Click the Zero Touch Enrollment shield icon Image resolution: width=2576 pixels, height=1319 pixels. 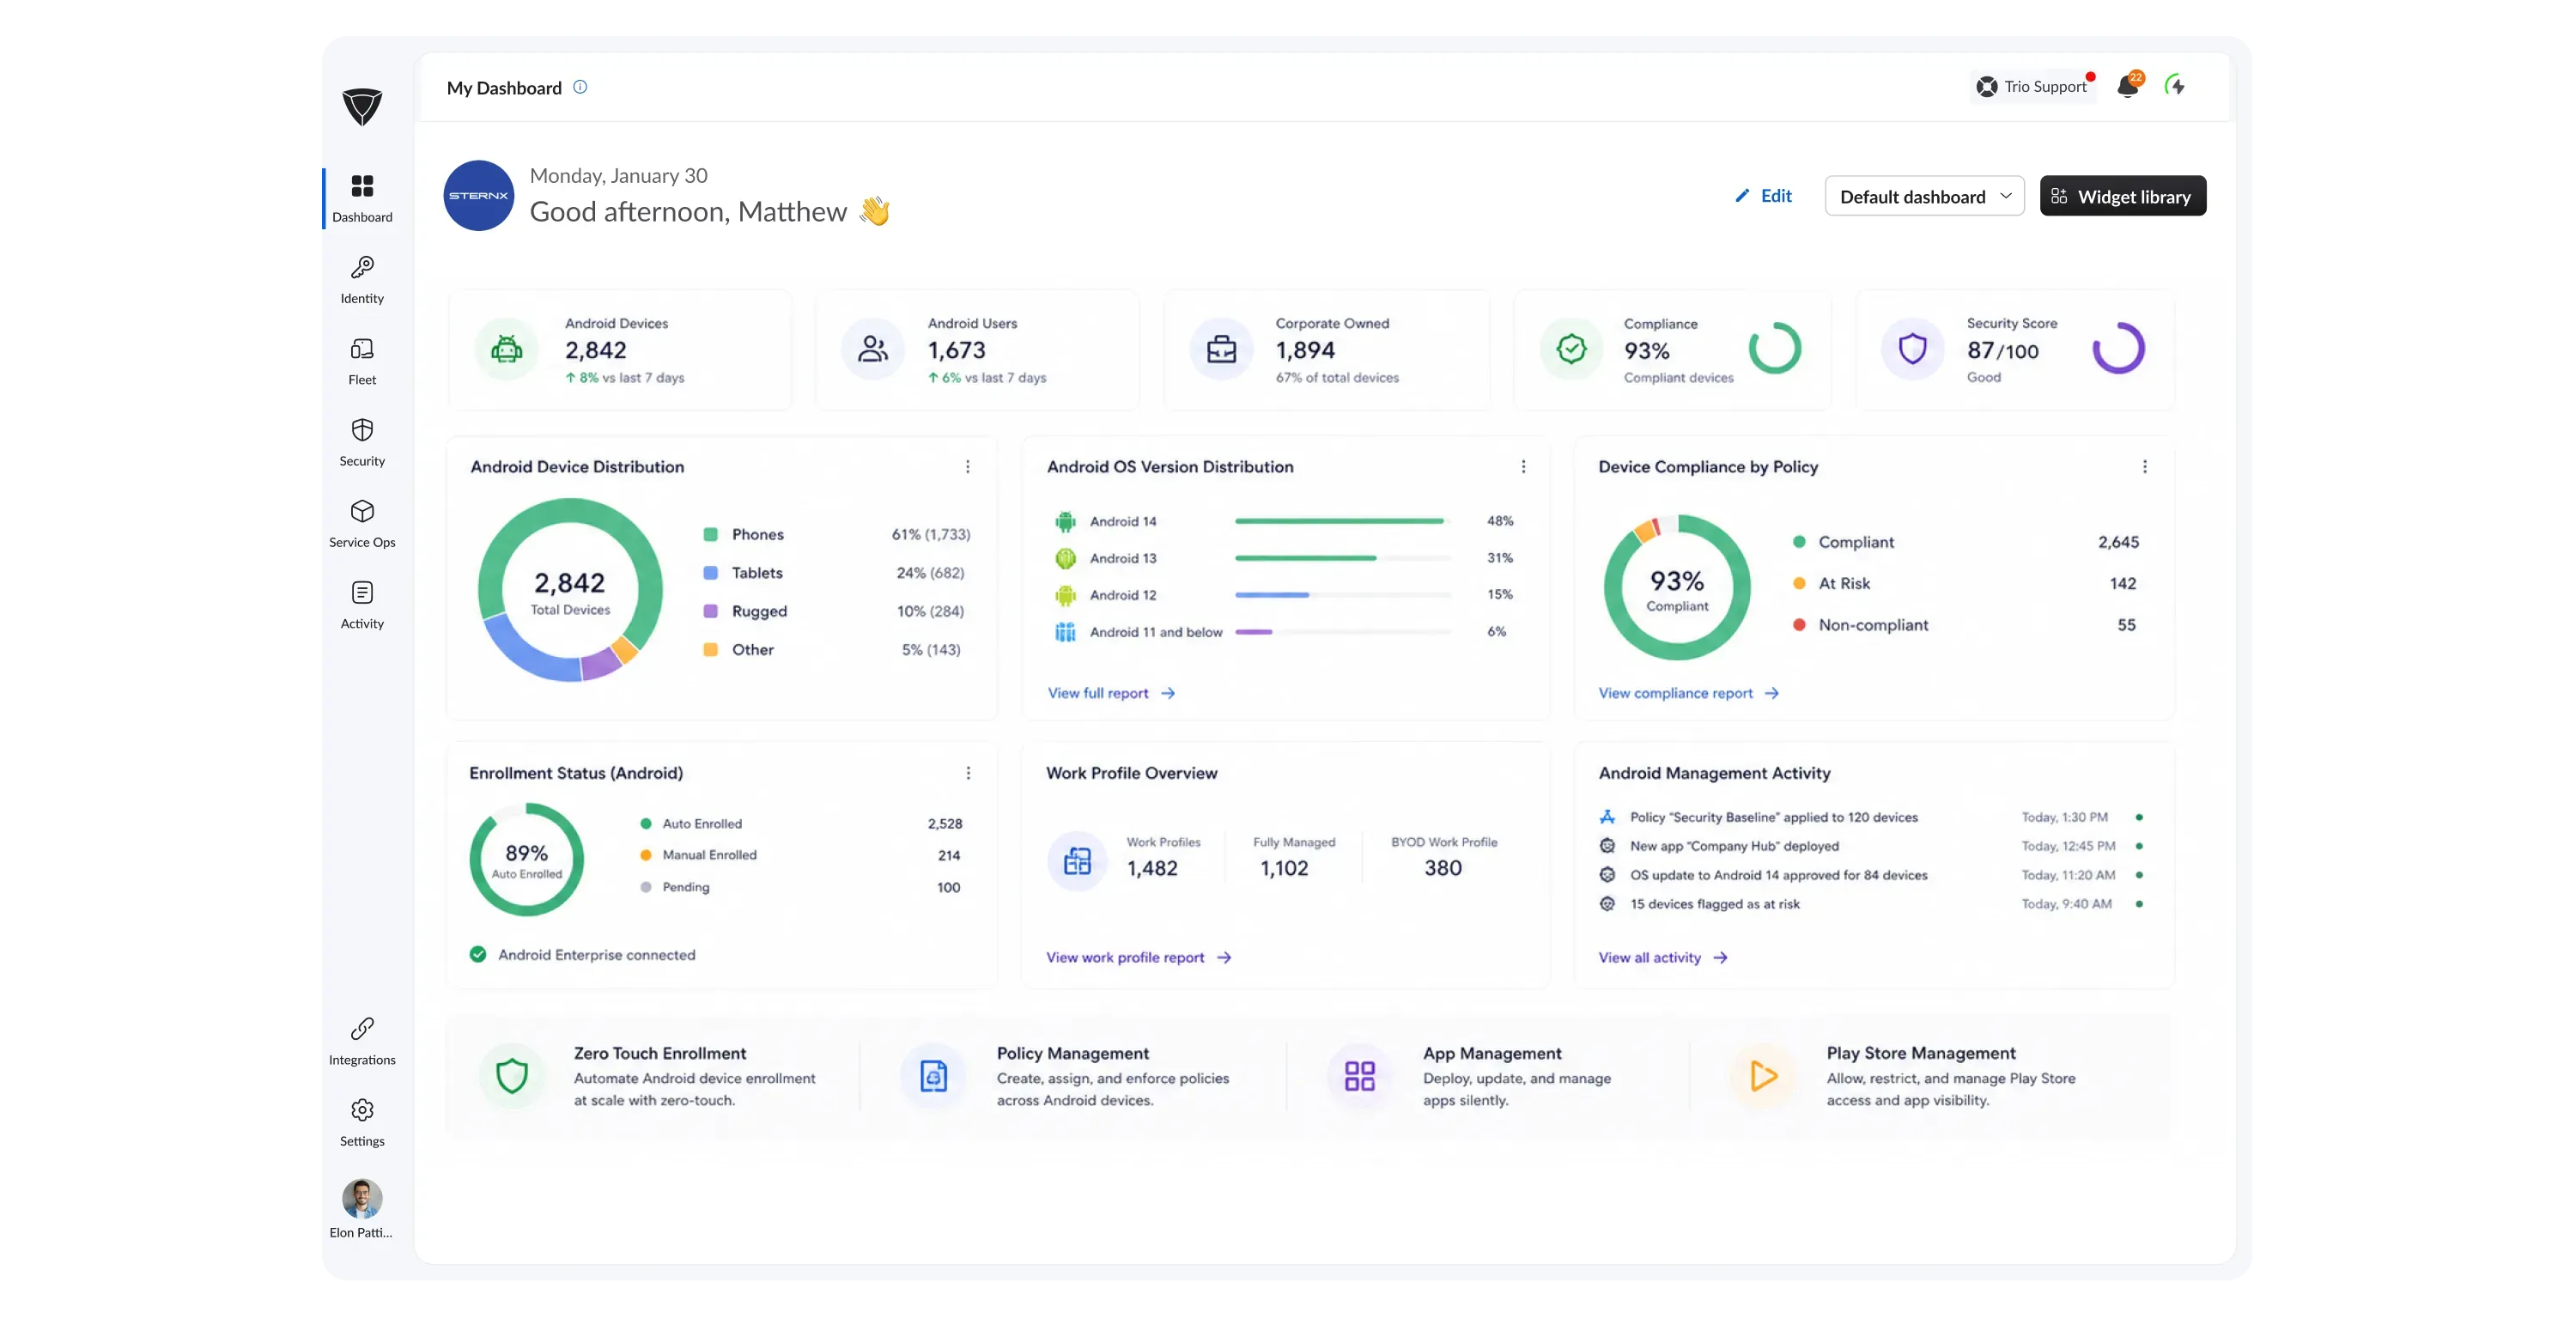[512, 1075]
